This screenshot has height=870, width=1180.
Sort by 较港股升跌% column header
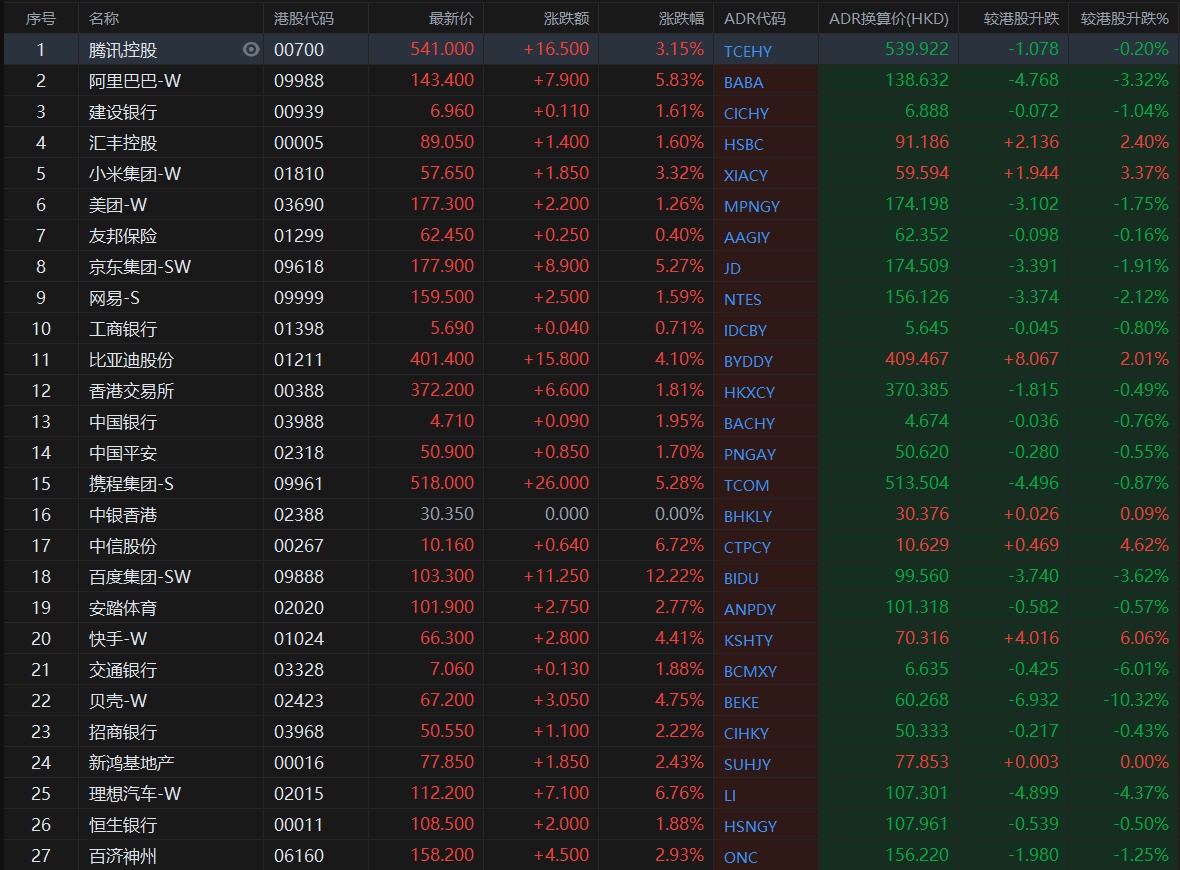pos(1124,19)
